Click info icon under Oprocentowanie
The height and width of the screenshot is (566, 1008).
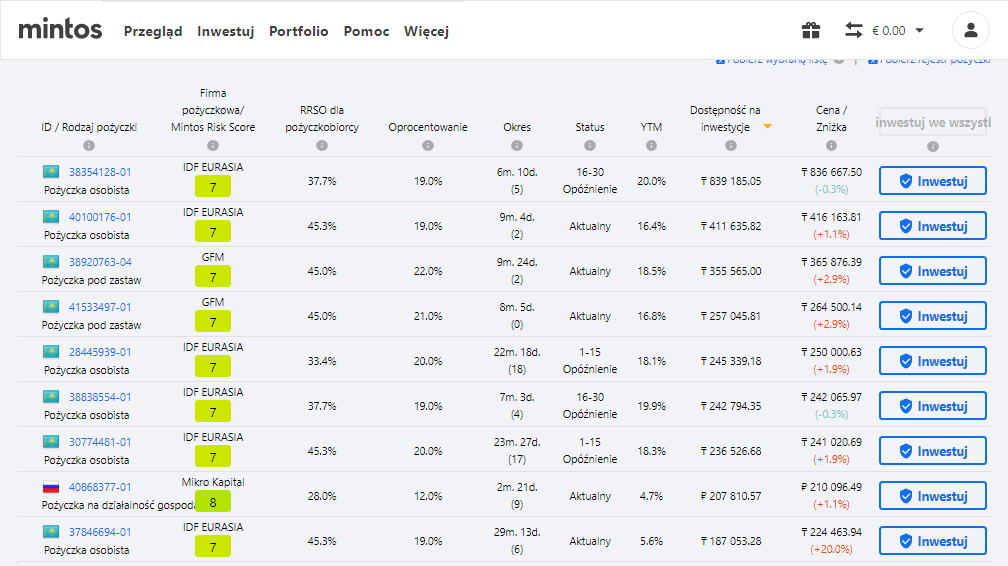point(428,145)
